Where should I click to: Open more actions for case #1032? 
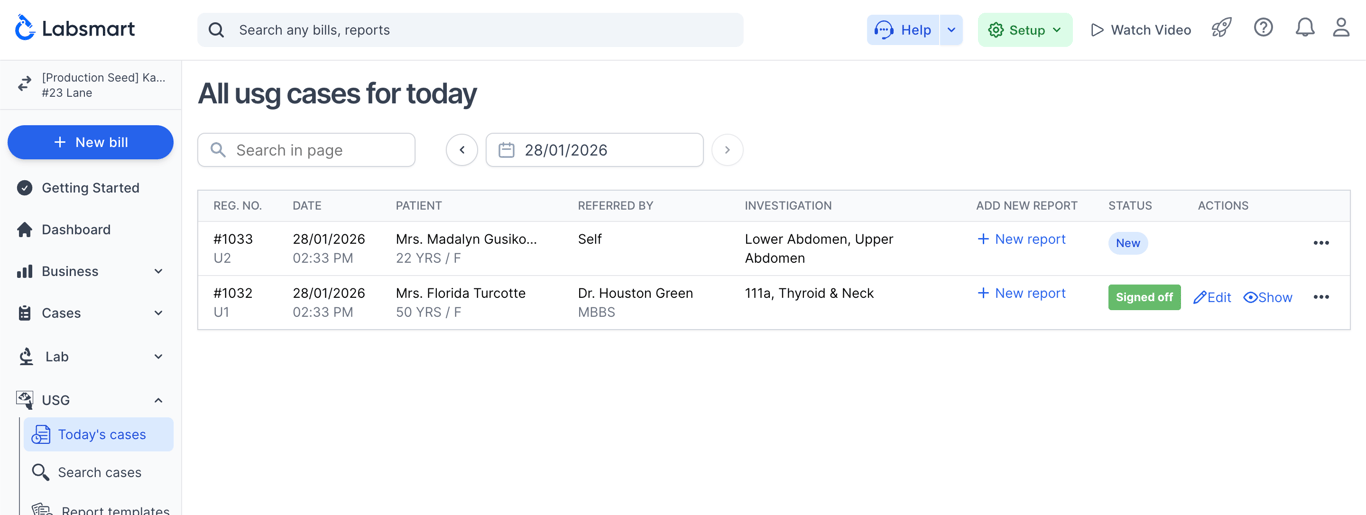(x=1321, y=297)
